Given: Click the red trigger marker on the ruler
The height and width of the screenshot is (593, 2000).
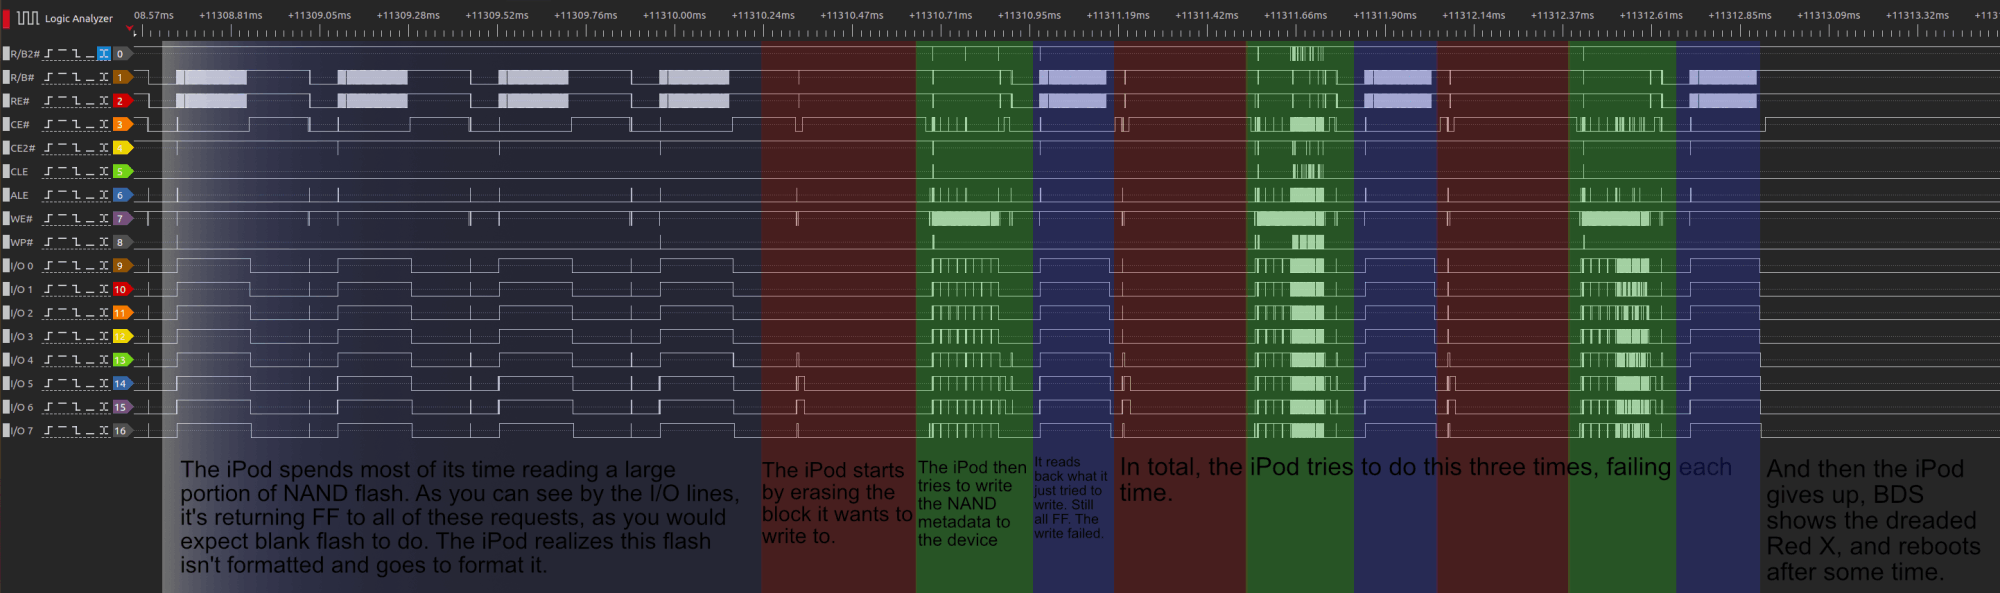Looking at the screenshot, I should tap(129, 28).
